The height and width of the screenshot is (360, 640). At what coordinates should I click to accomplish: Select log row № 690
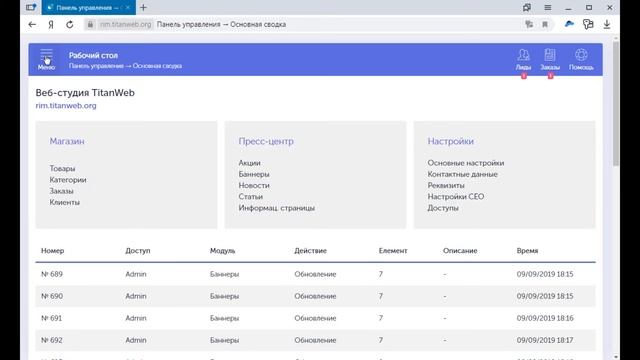[315, 296]
